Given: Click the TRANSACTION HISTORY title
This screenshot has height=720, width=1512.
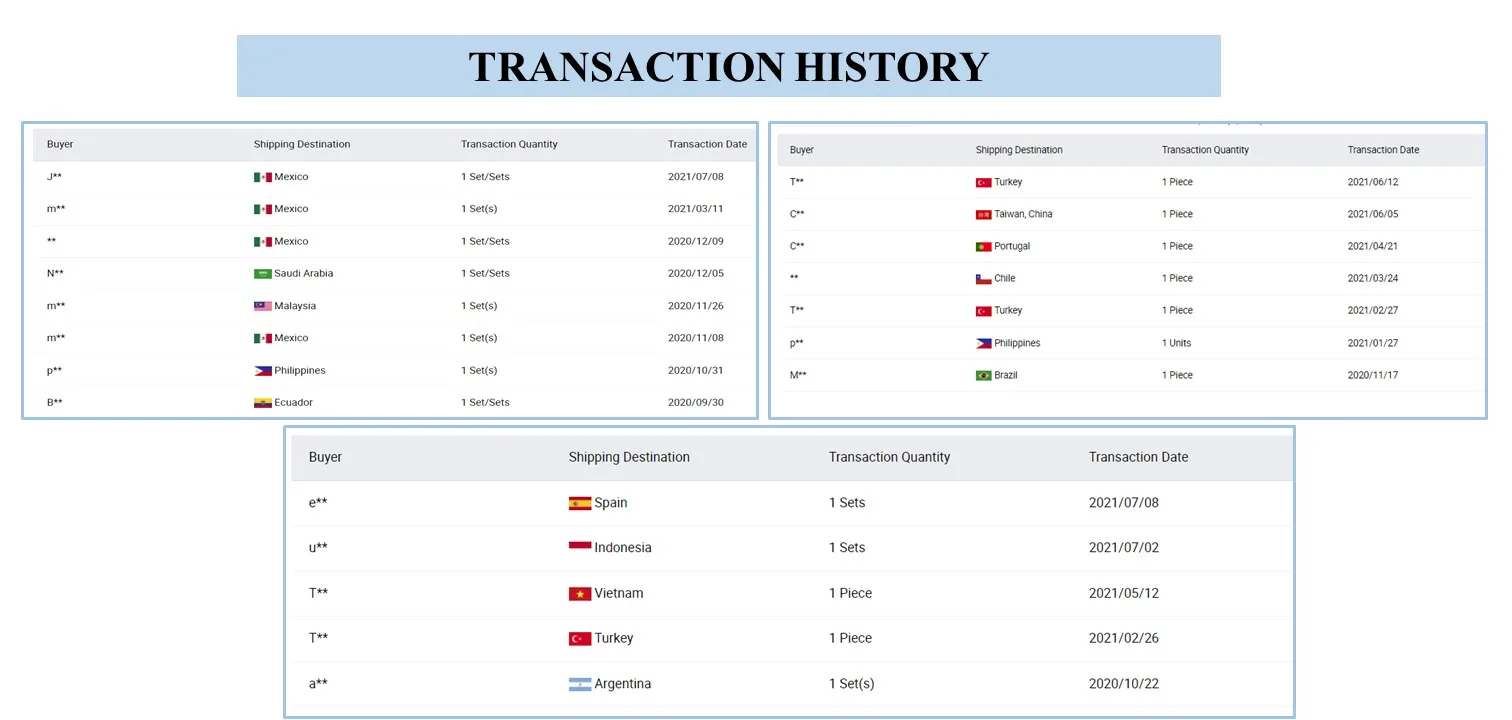Looking at the screenshot, I should [729, 67].
